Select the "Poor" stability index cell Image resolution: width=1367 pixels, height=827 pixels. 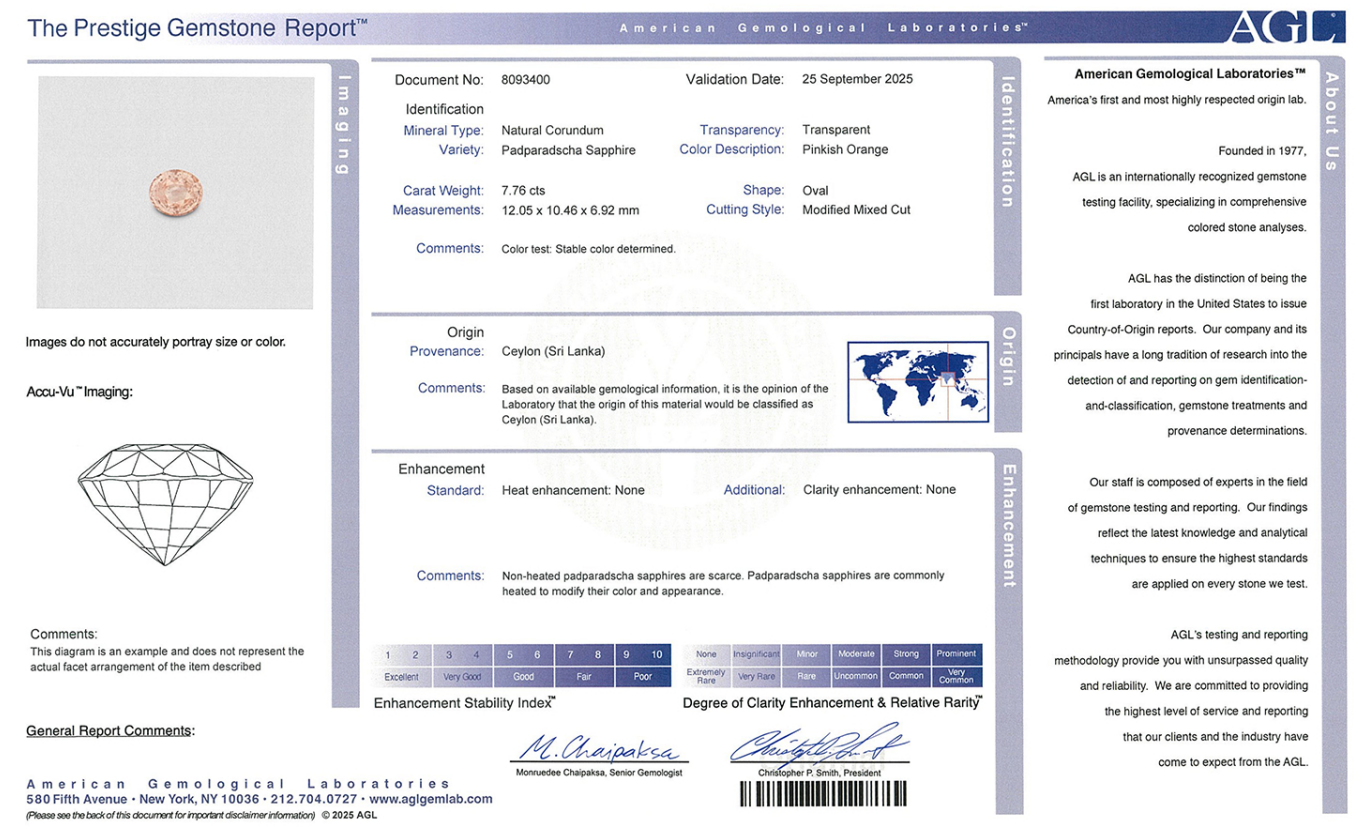pyautogui.click(x=643, y=677)
